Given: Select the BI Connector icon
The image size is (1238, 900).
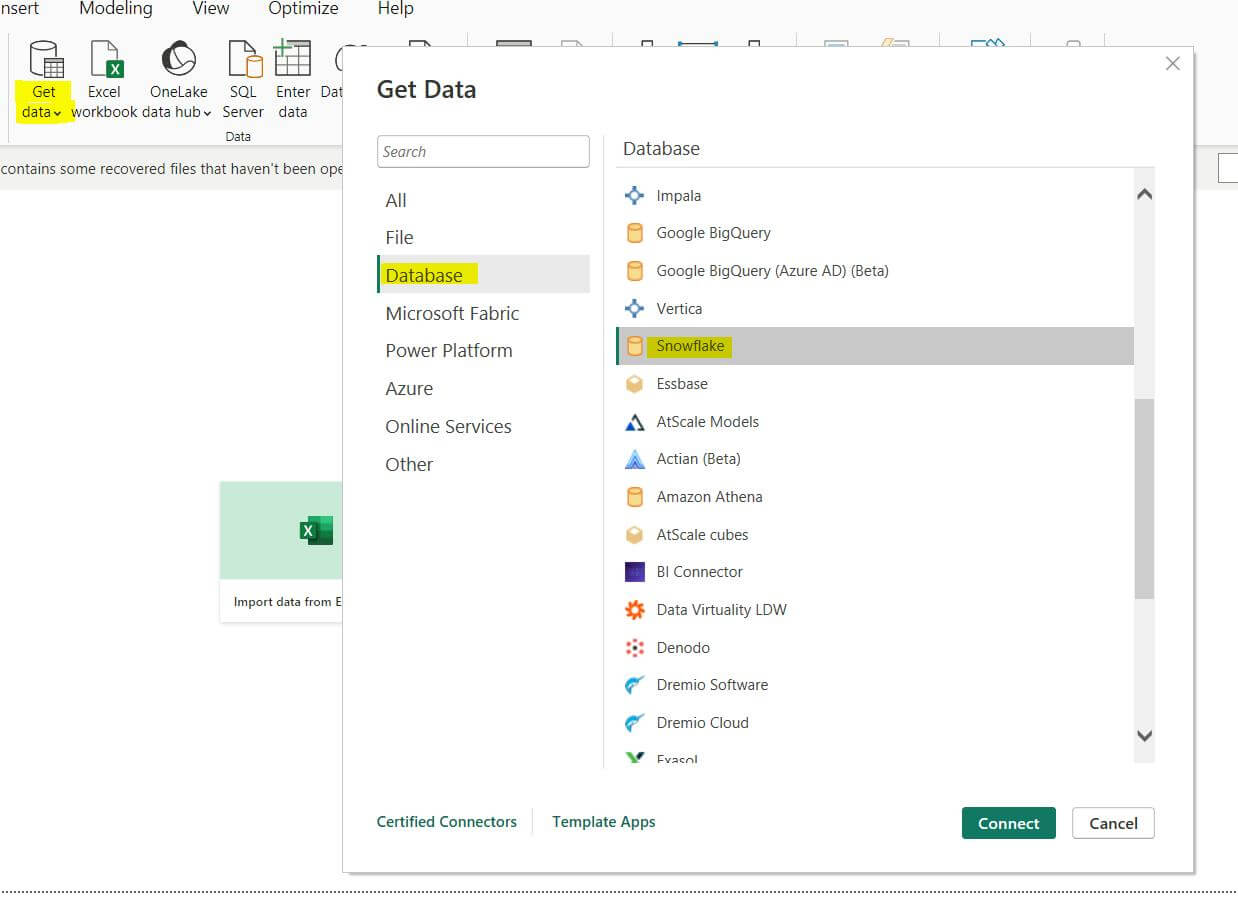Looking at the screenshot, I should coord(634,572).
